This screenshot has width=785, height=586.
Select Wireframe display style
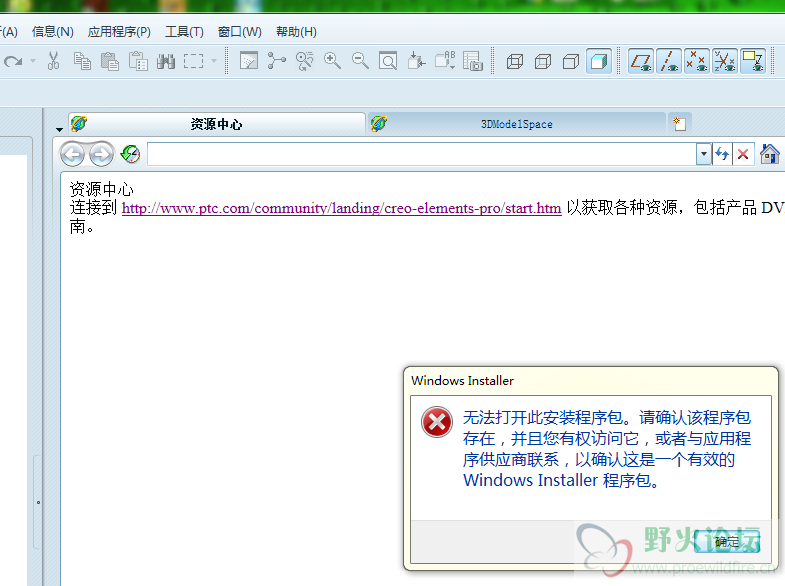[x=515, y=62]
